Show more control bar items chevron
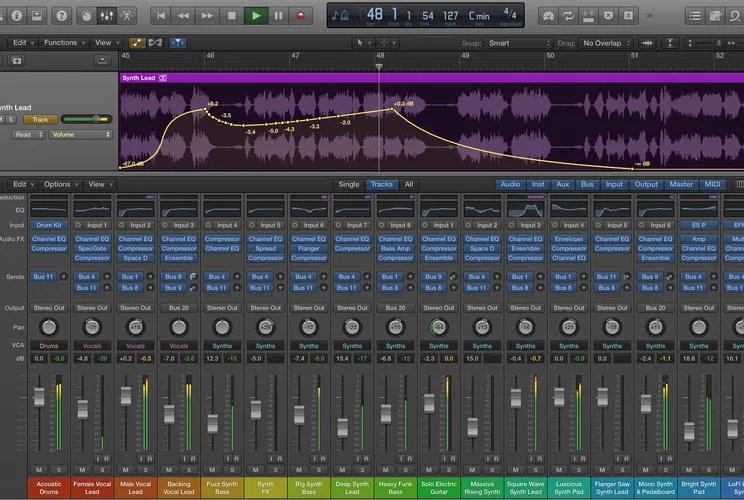This screenshot has width=744, height=500. 650,16
